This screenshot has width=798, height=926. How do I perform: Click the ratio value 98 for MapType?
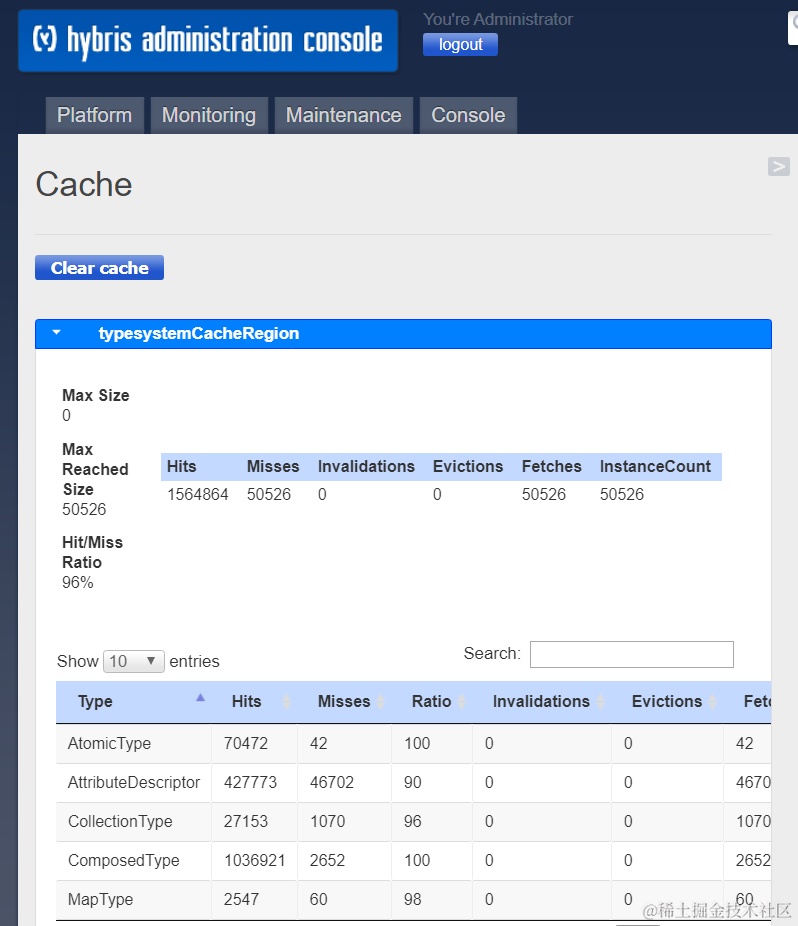[413, 899]
